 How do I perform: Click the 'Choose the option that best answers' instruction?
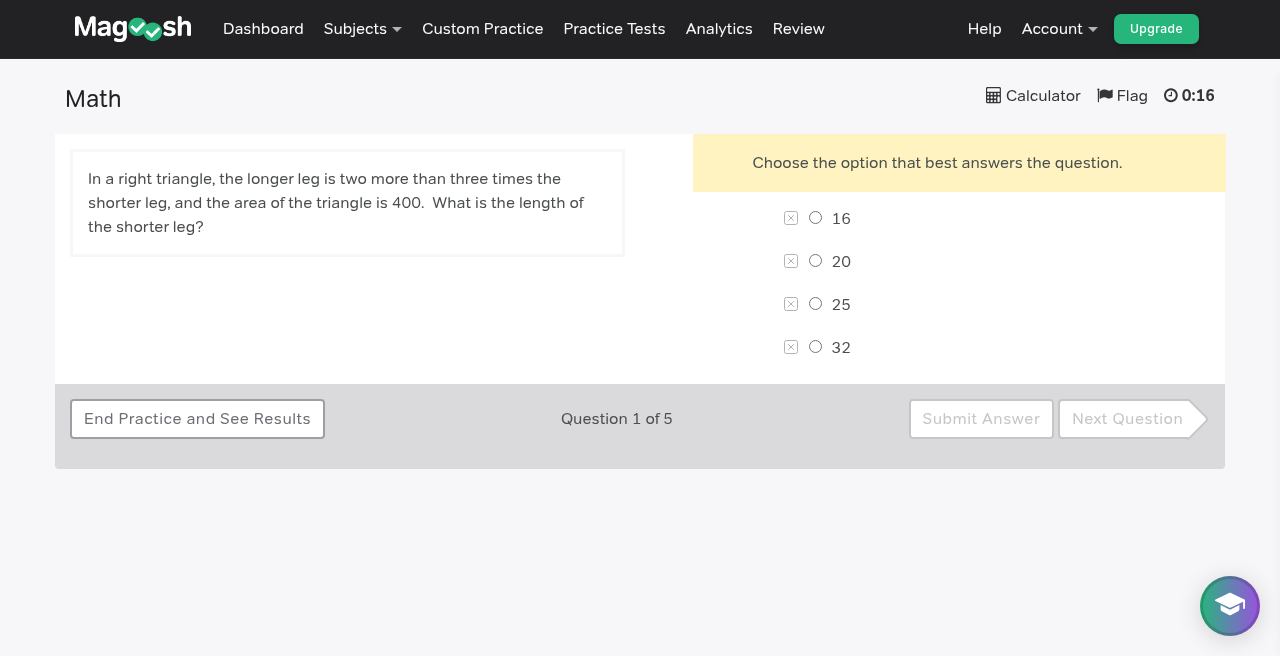tap(937, 163)
